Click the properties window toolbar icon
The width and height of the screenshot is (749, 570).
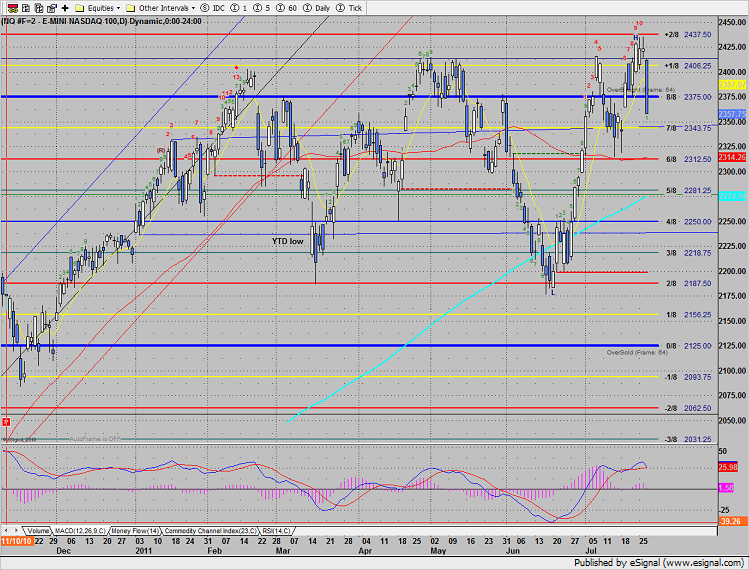point(52,8)
